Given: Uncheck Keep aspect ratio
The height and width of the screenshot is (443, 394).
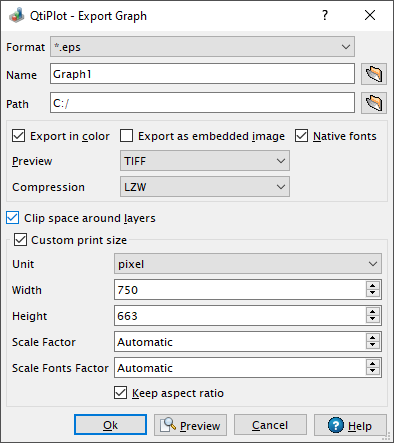Looking at the screenshot, I should tap(120, 393).
